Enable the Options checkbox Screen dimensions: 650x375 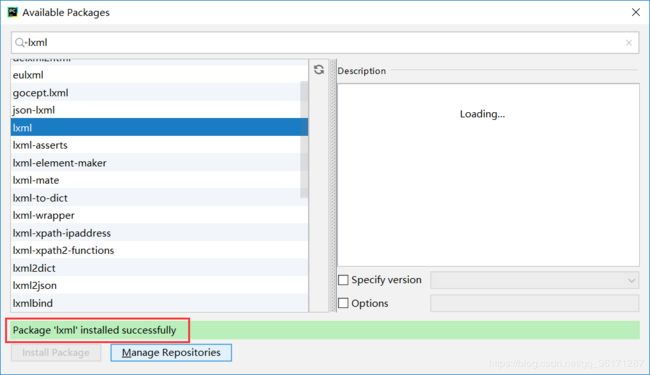(x=343, y=303)
